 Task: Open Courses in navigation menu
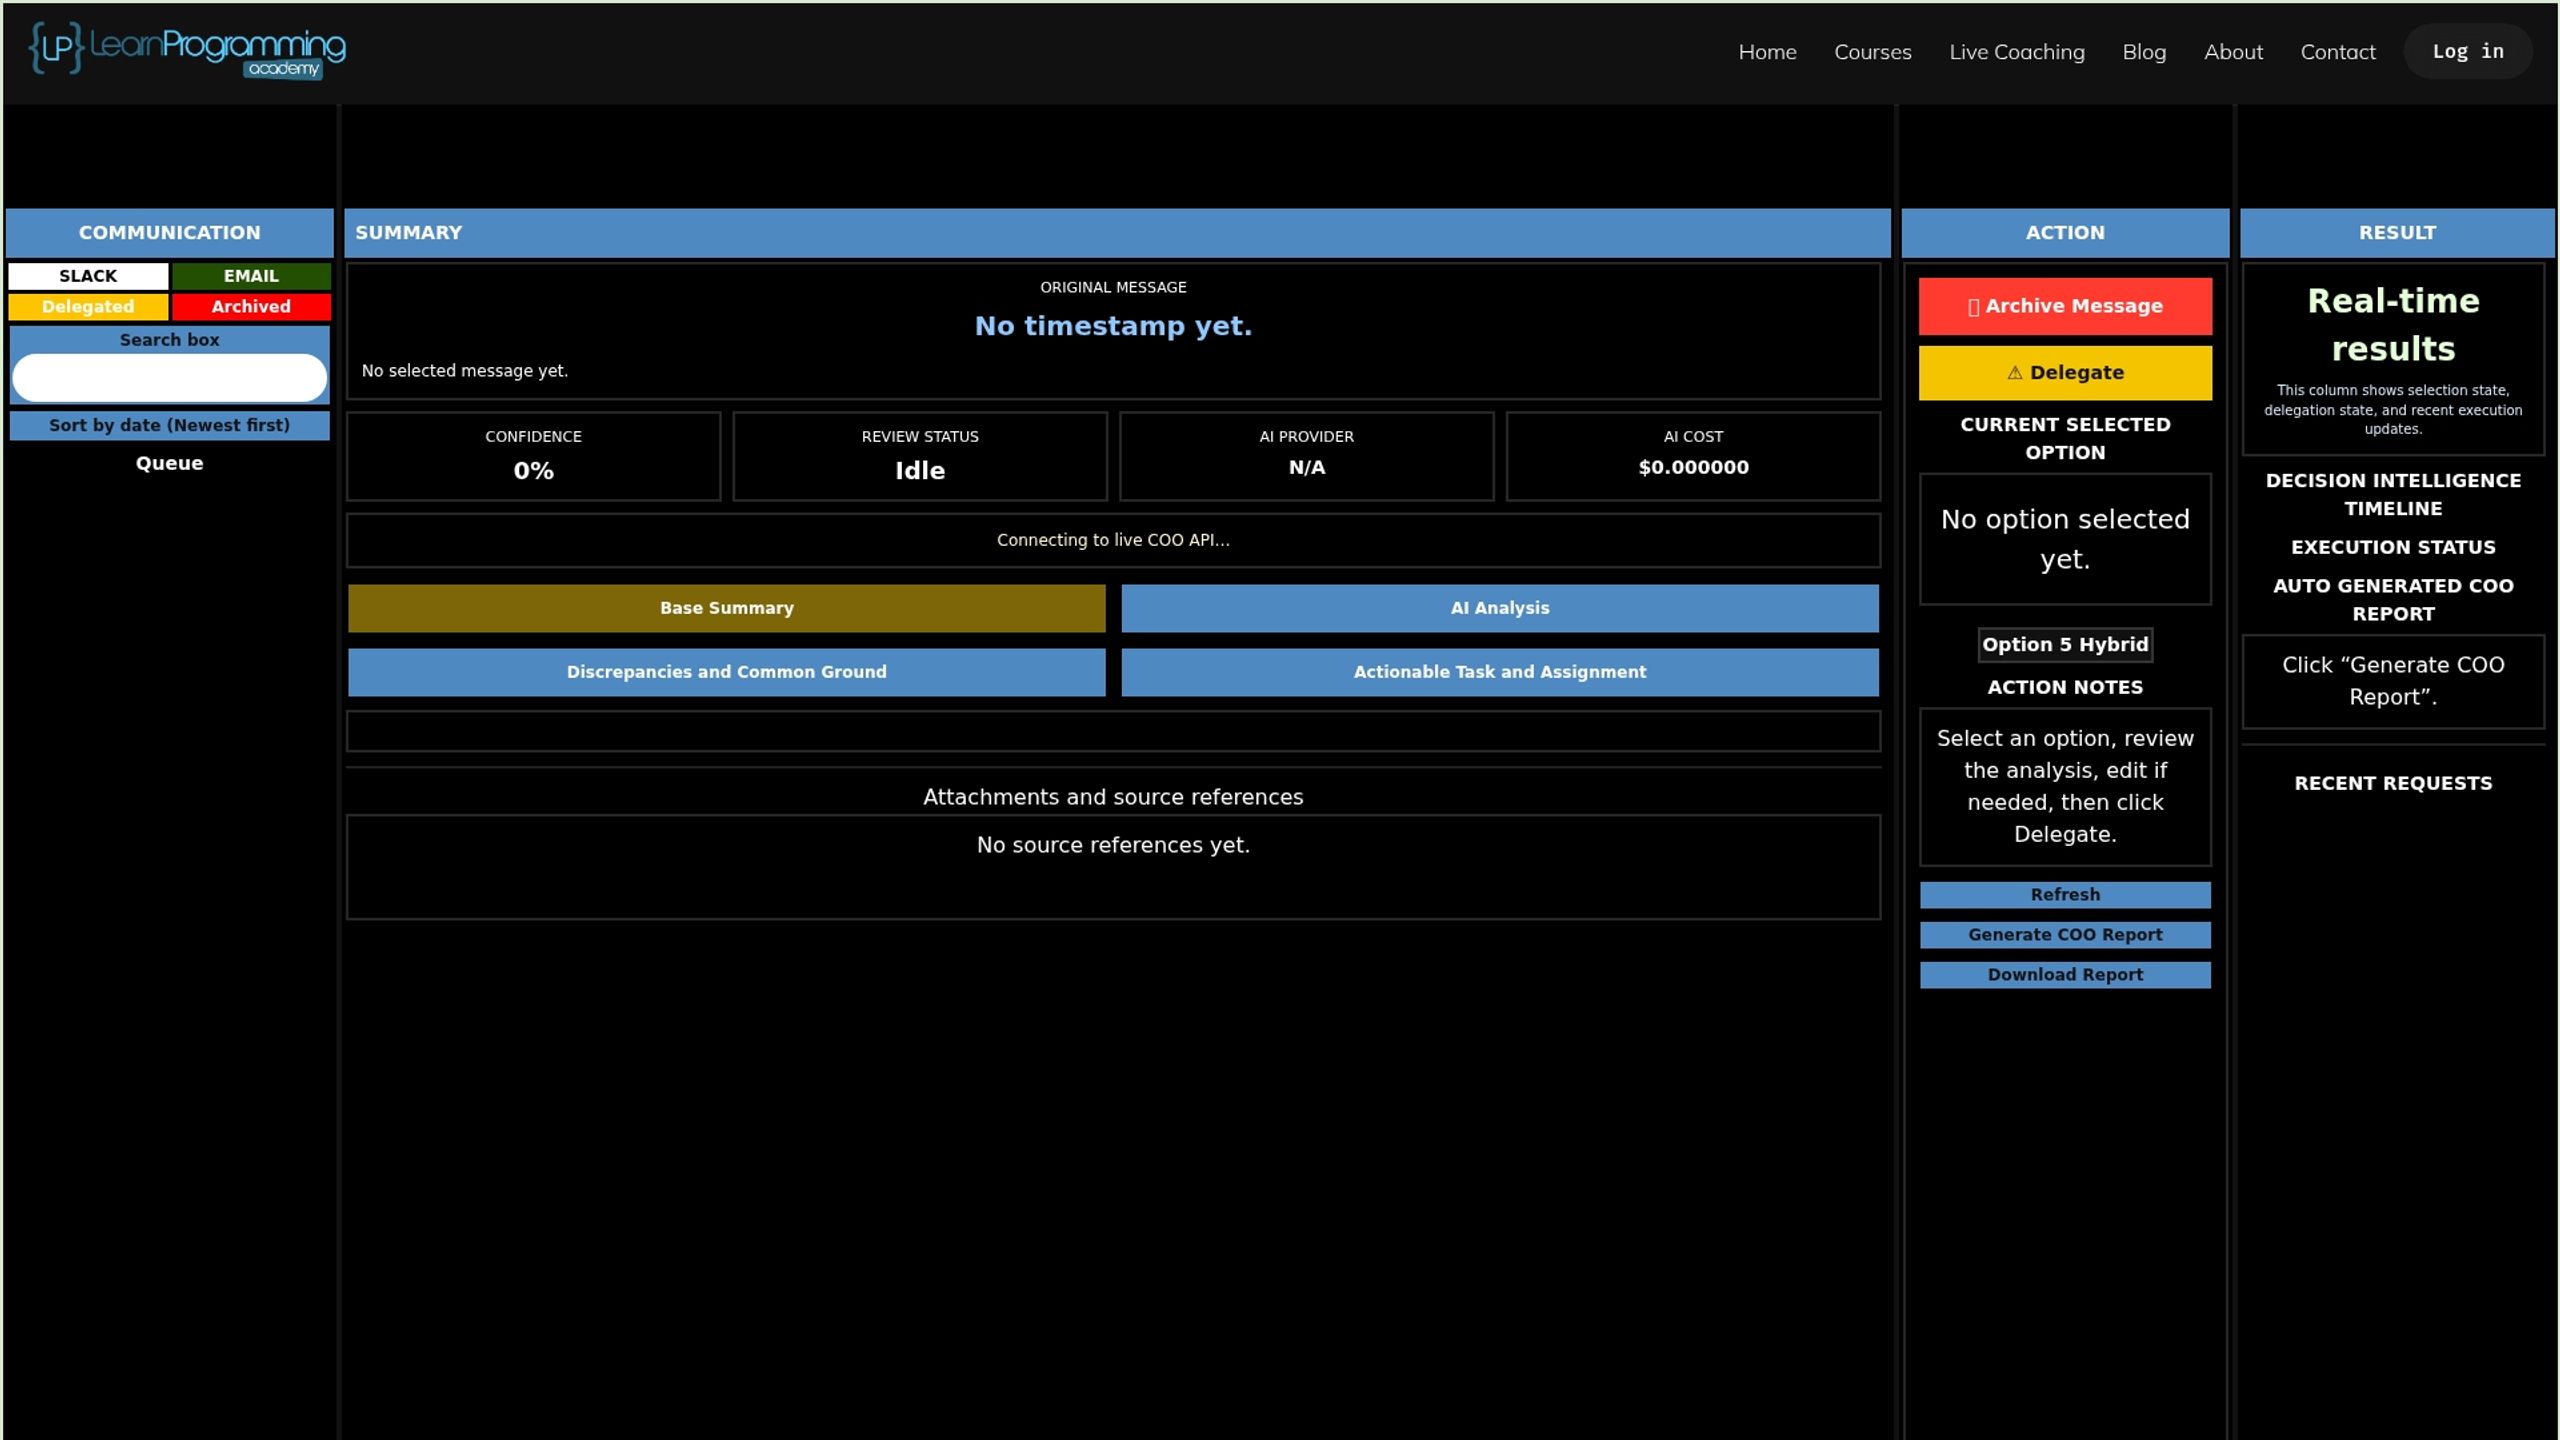coord(1872,52)
